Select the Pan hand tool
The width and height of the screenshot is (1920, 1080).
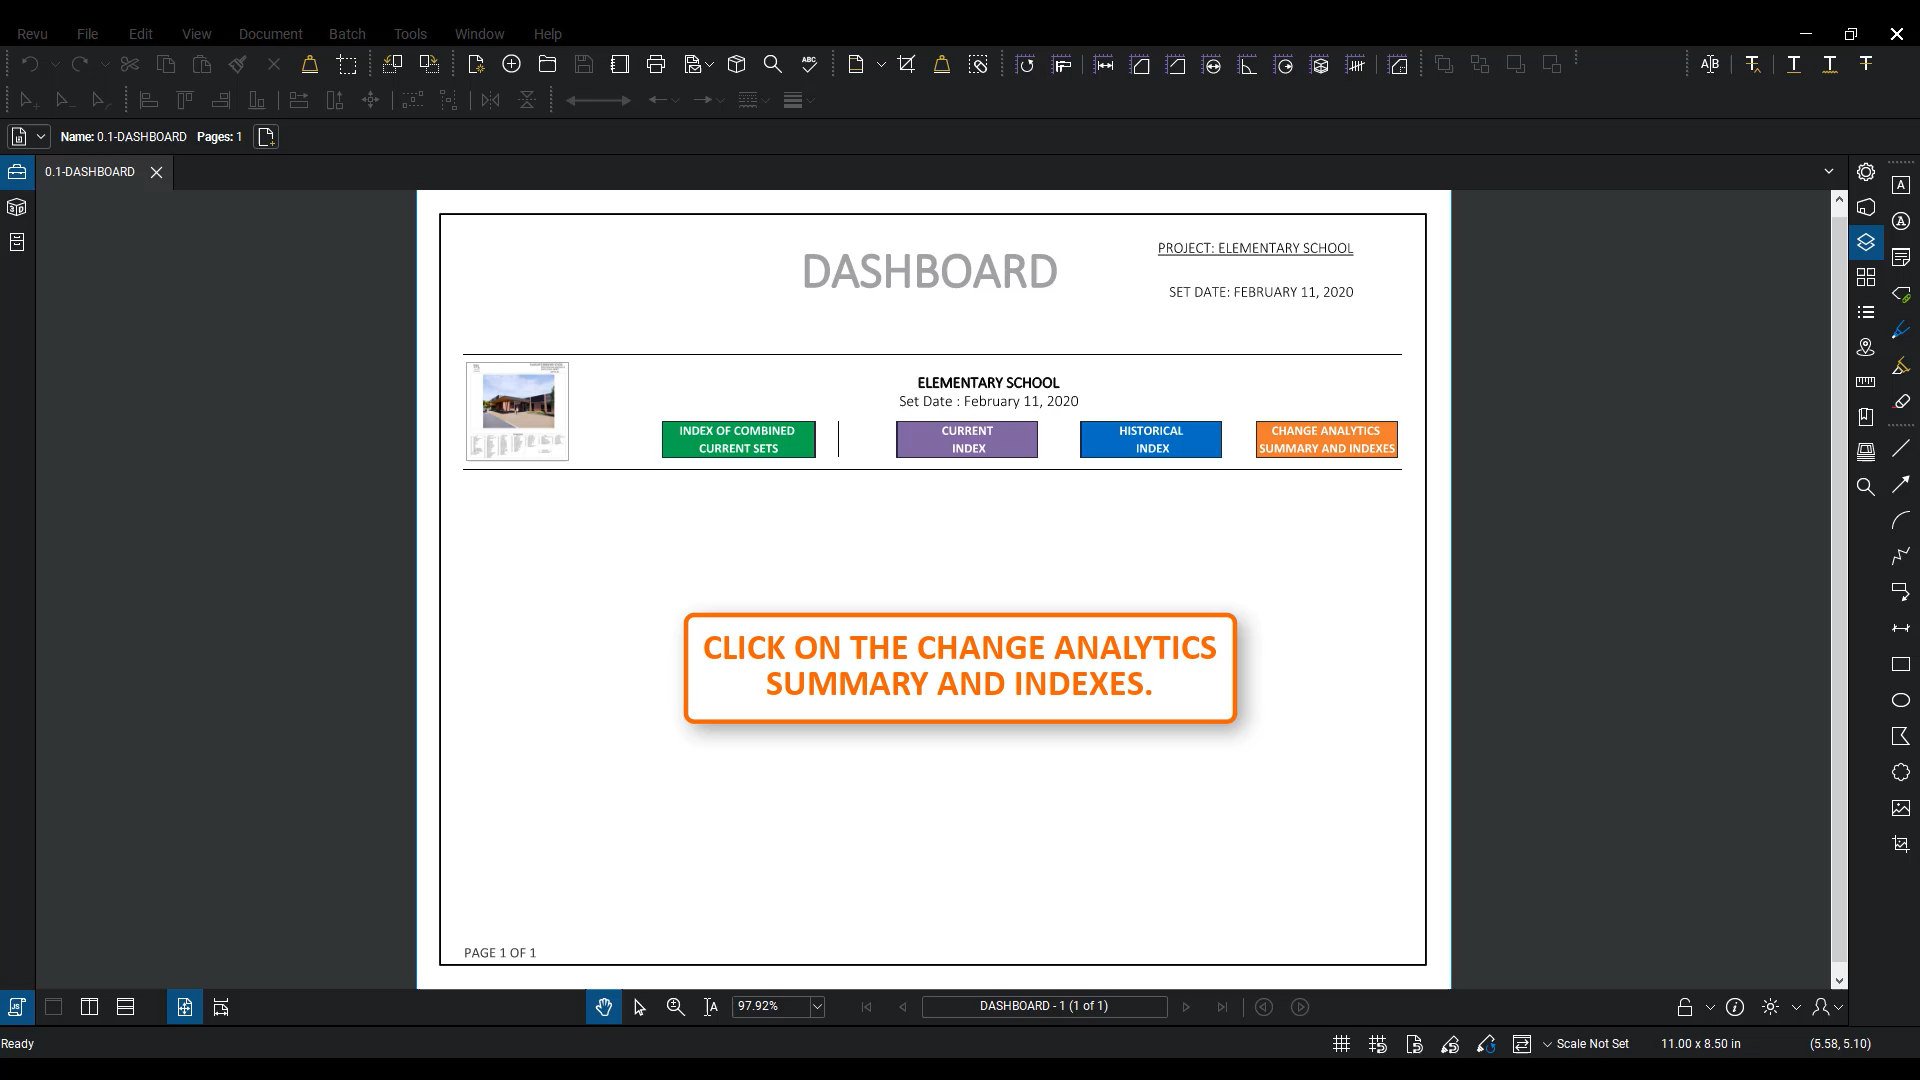click(x=603, y=1007)
